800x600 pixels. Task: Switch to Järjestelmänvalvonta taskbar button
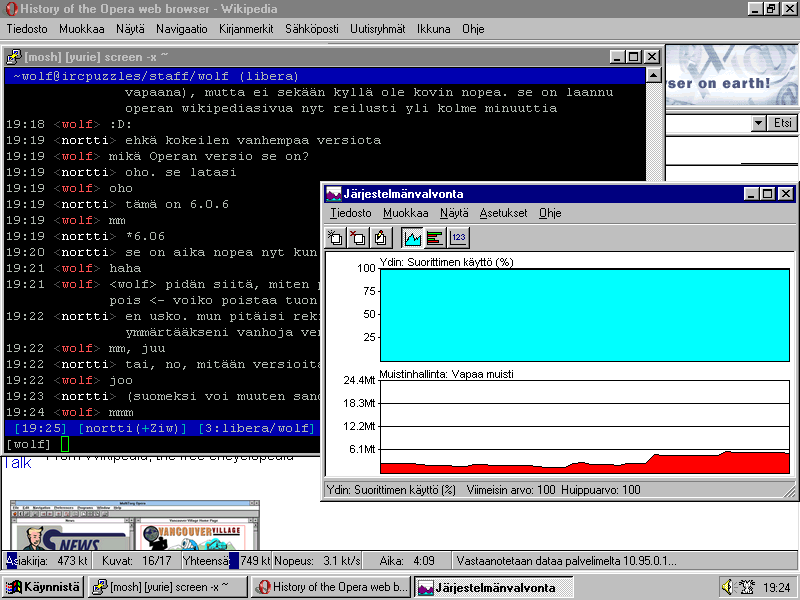click(493, 587)
